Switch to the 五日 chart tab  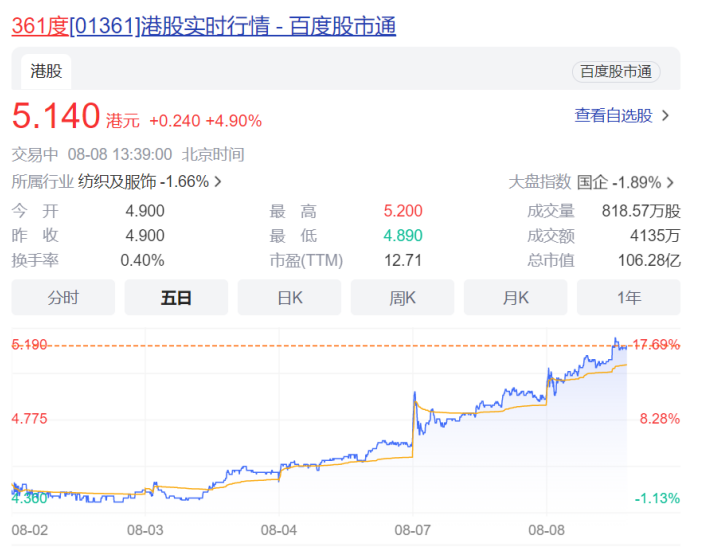[176, 298]
